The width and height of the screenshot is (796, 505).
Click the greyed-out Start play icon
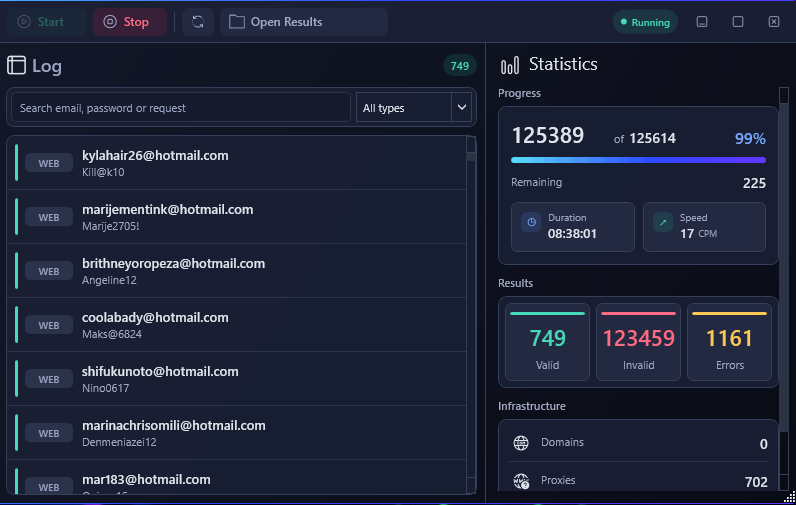click(24, 22)
